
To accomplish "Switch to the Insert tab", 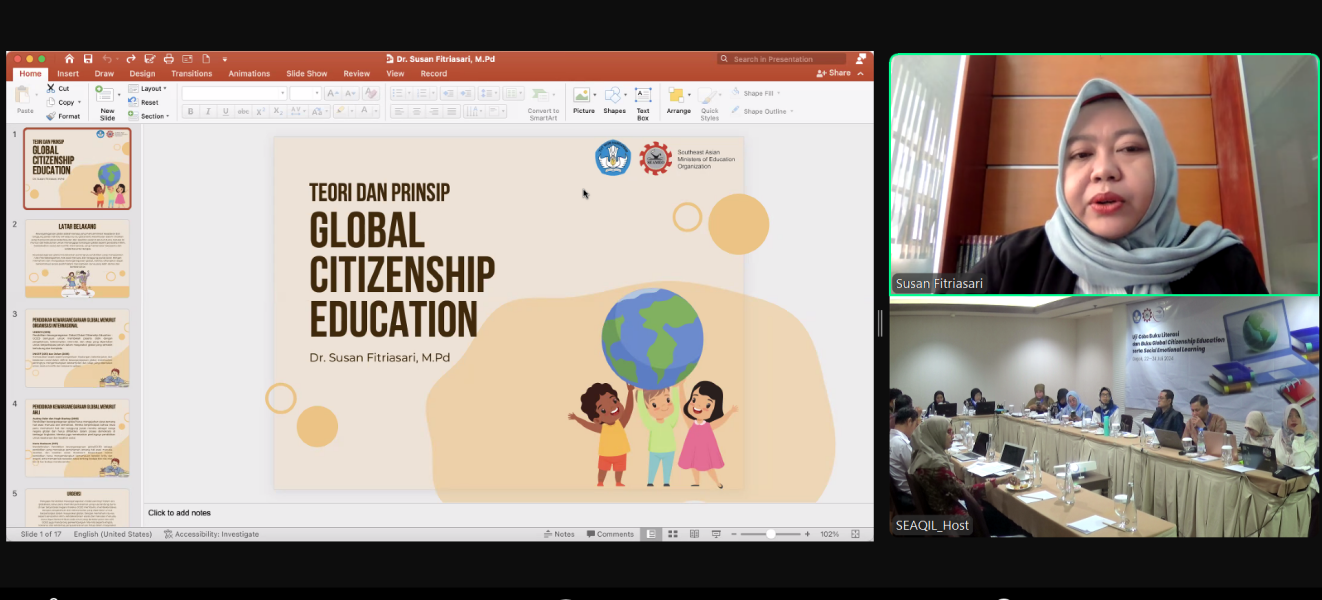I will [x=68, y=74].
